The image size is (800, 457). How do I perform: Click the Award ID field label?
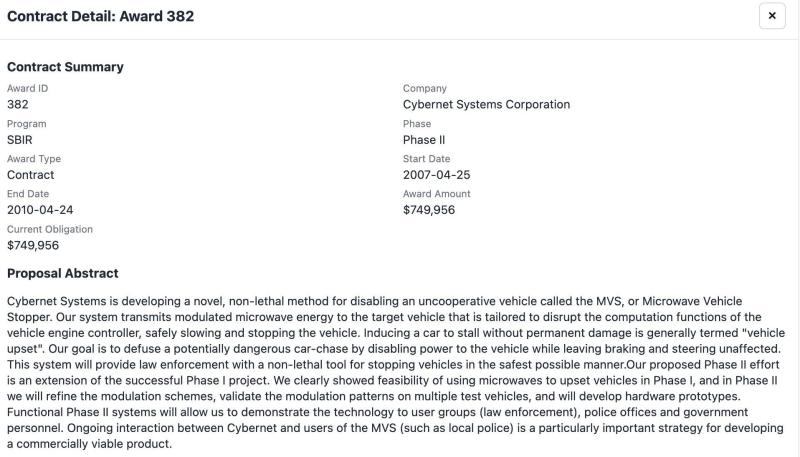27,88
